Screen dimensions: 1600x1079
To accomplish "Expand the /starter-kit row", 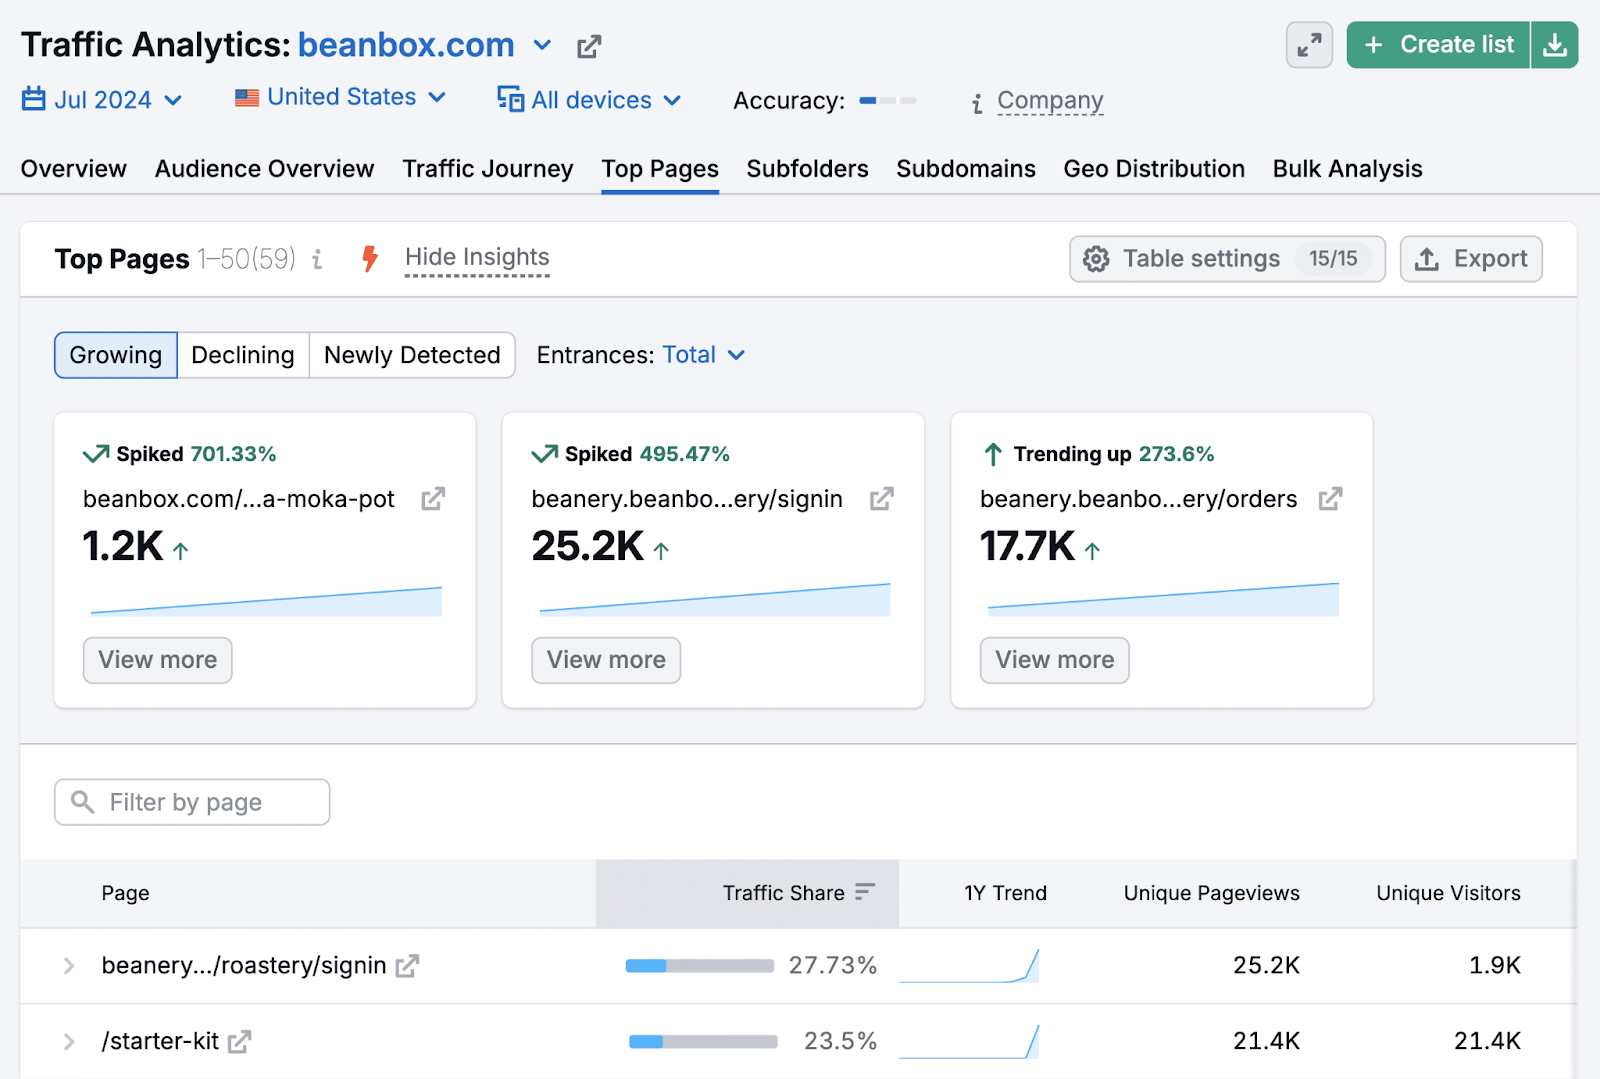I will click(x=69, y=1042).
